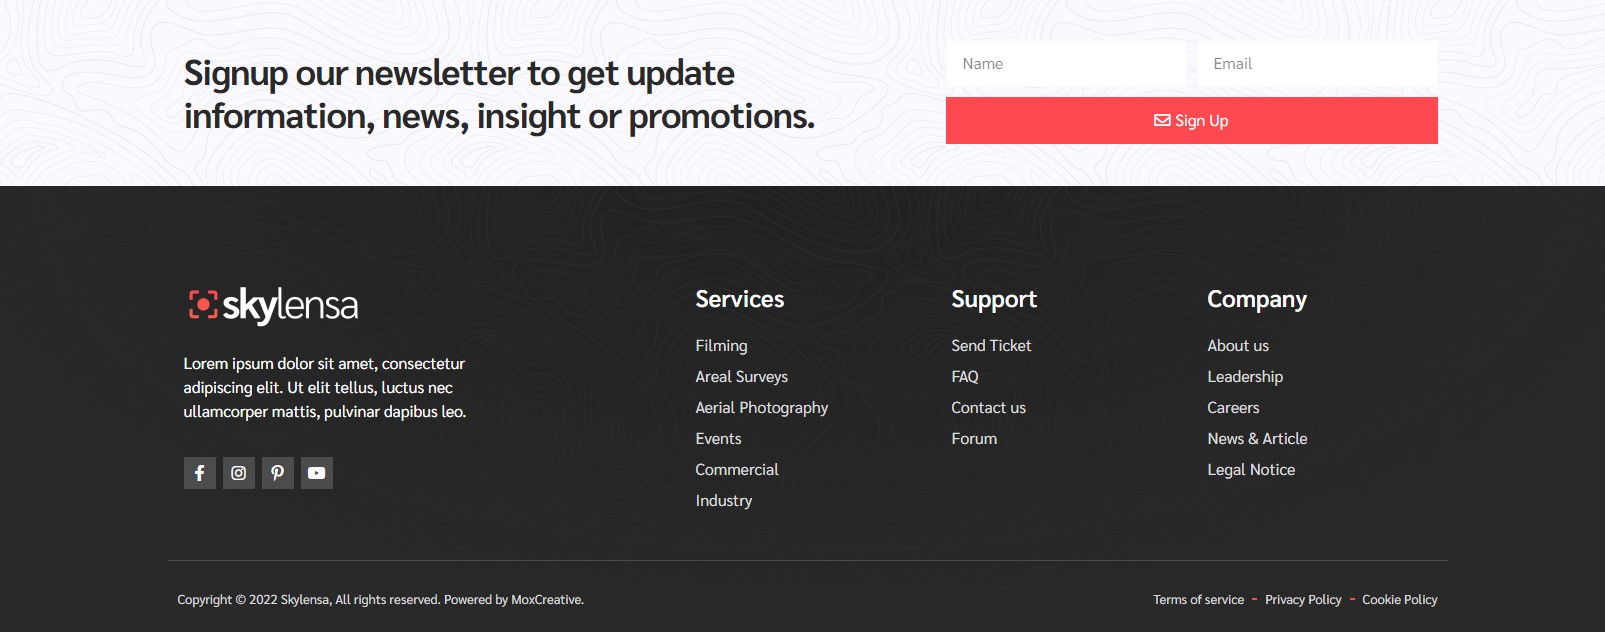Open the FAQ link
Viewport: 1605px width, 632px height.
[965, 377]
